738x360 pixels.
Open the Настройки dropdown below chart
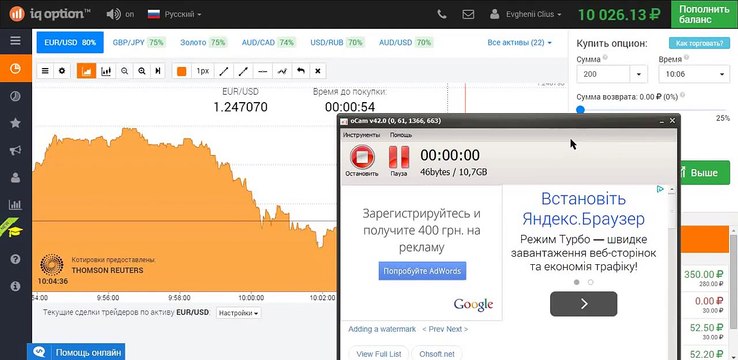click(239, 312)
